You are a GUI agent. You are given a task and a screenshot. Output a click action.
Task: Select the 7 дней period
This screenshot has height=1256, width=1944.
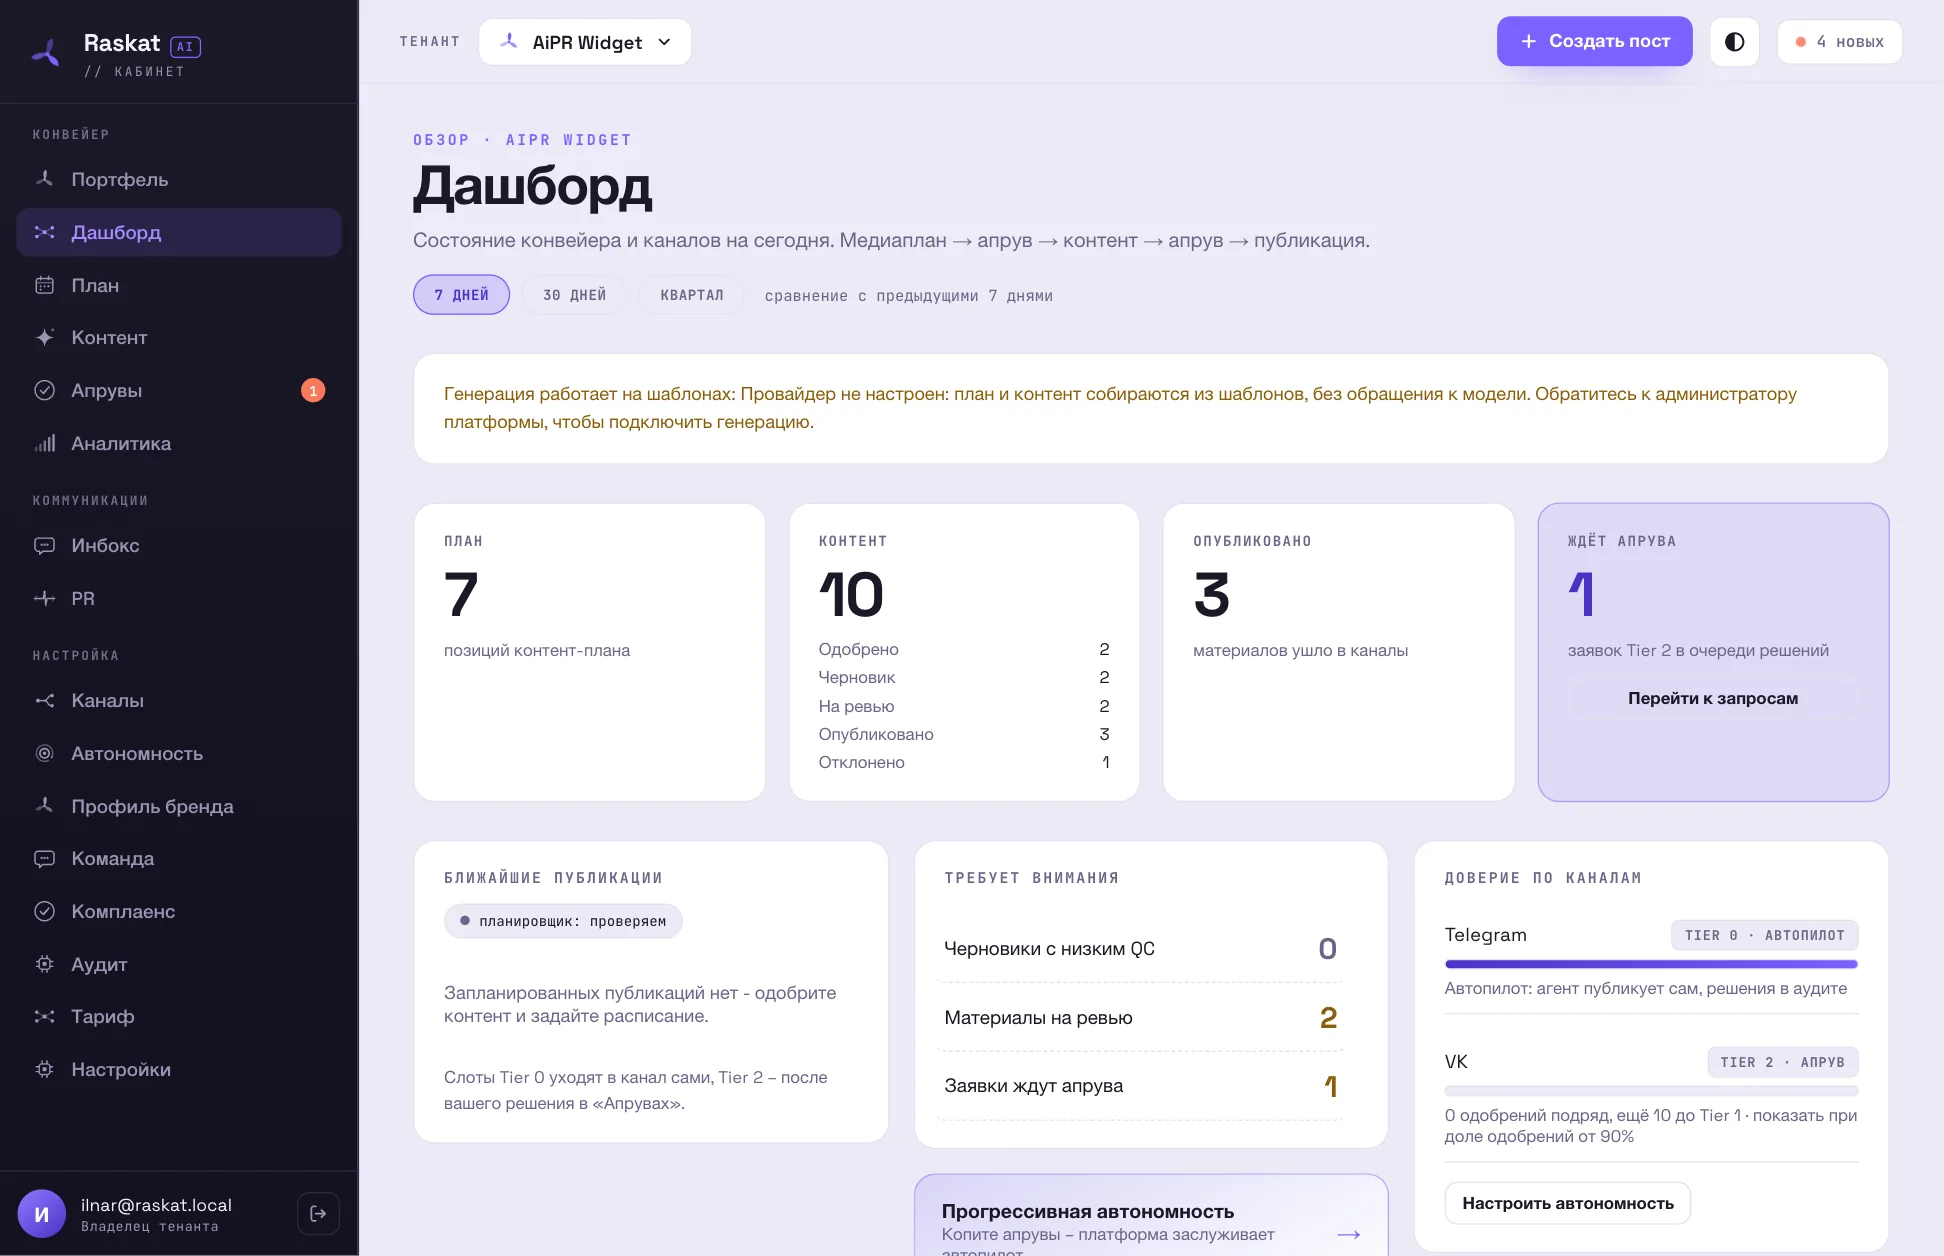(x=461, y=295)
